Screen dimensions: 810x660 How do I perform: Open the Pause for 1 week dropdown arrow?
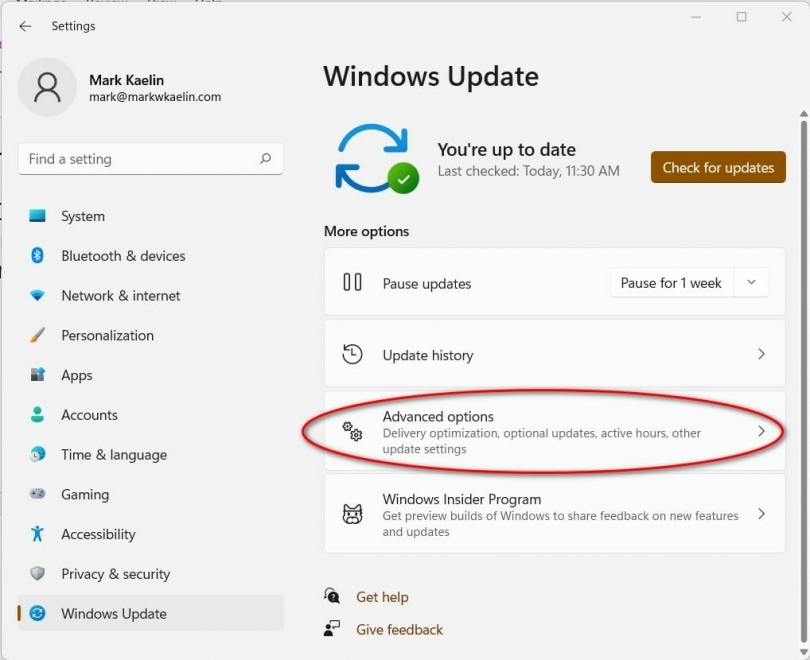pyautogui.click(x=751, y=283)
